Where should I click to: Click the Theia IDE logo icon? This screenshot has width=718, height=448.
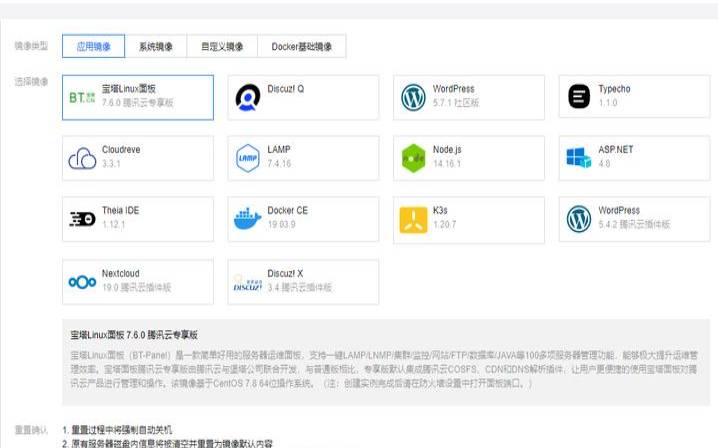pyautogui.click(x=82, y=219)
